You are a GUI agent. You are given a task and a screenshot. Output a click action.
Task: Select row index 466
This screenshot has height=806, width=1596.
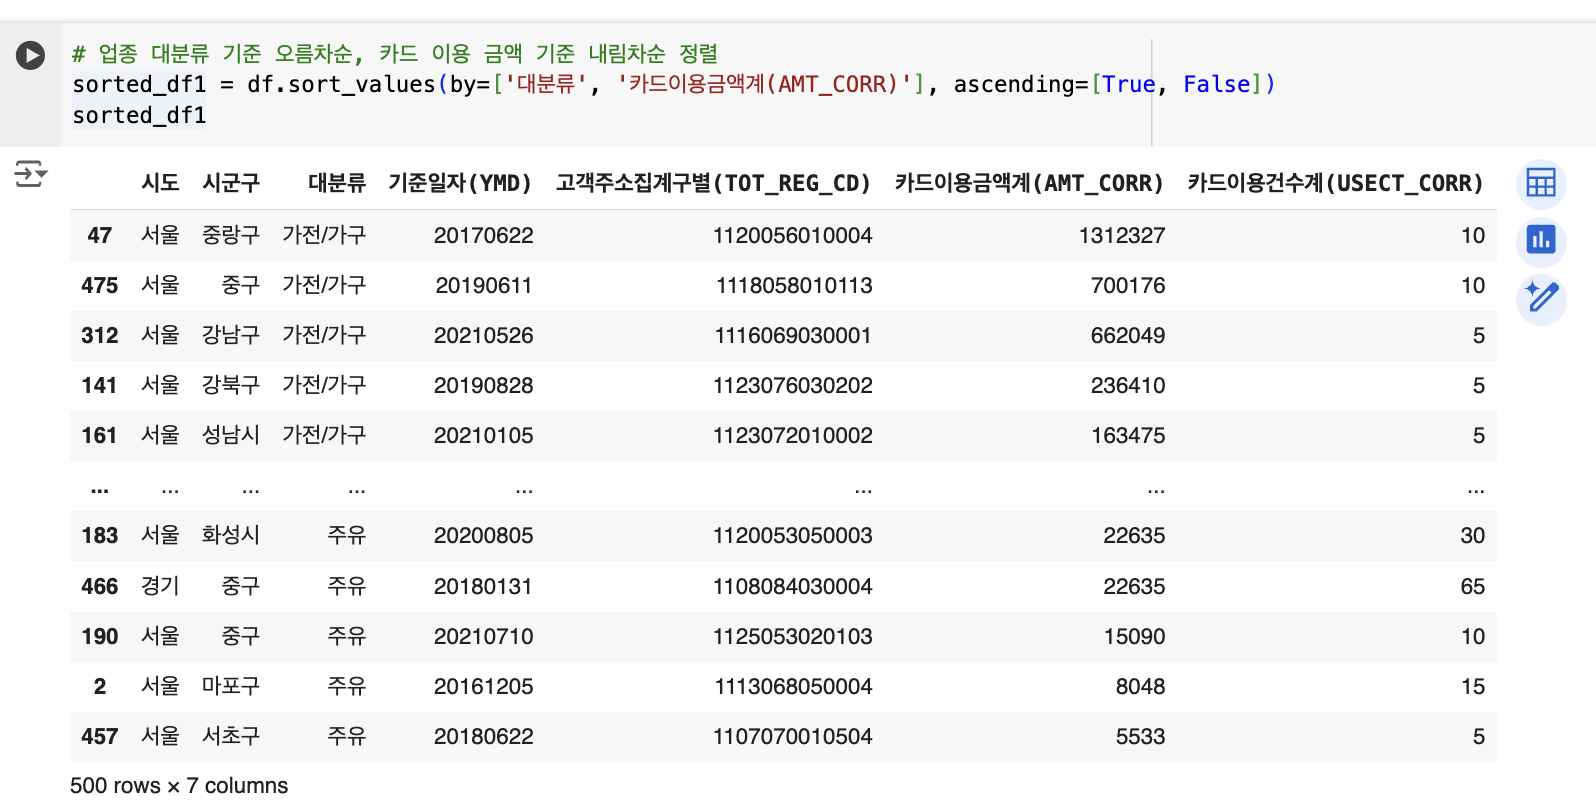99,587
